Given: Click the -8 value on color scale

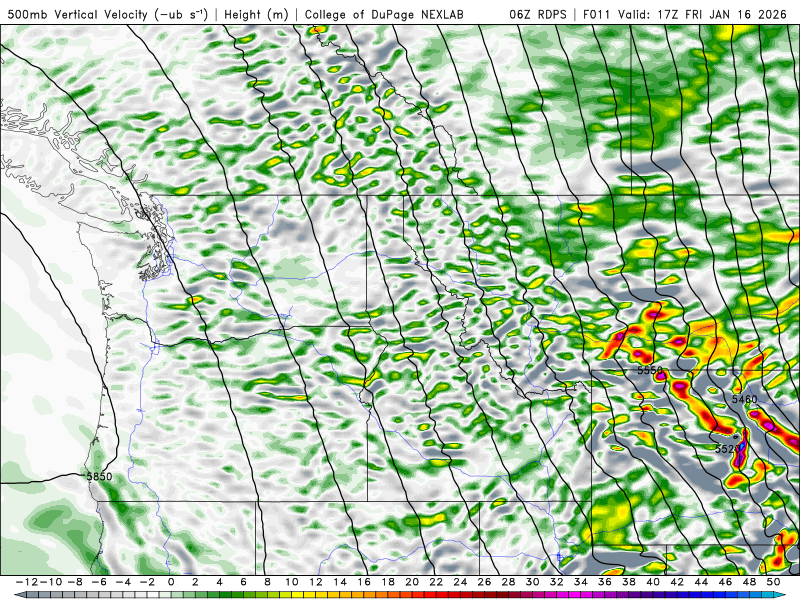Looking at the screenshot, I should (x=74, y=582).
